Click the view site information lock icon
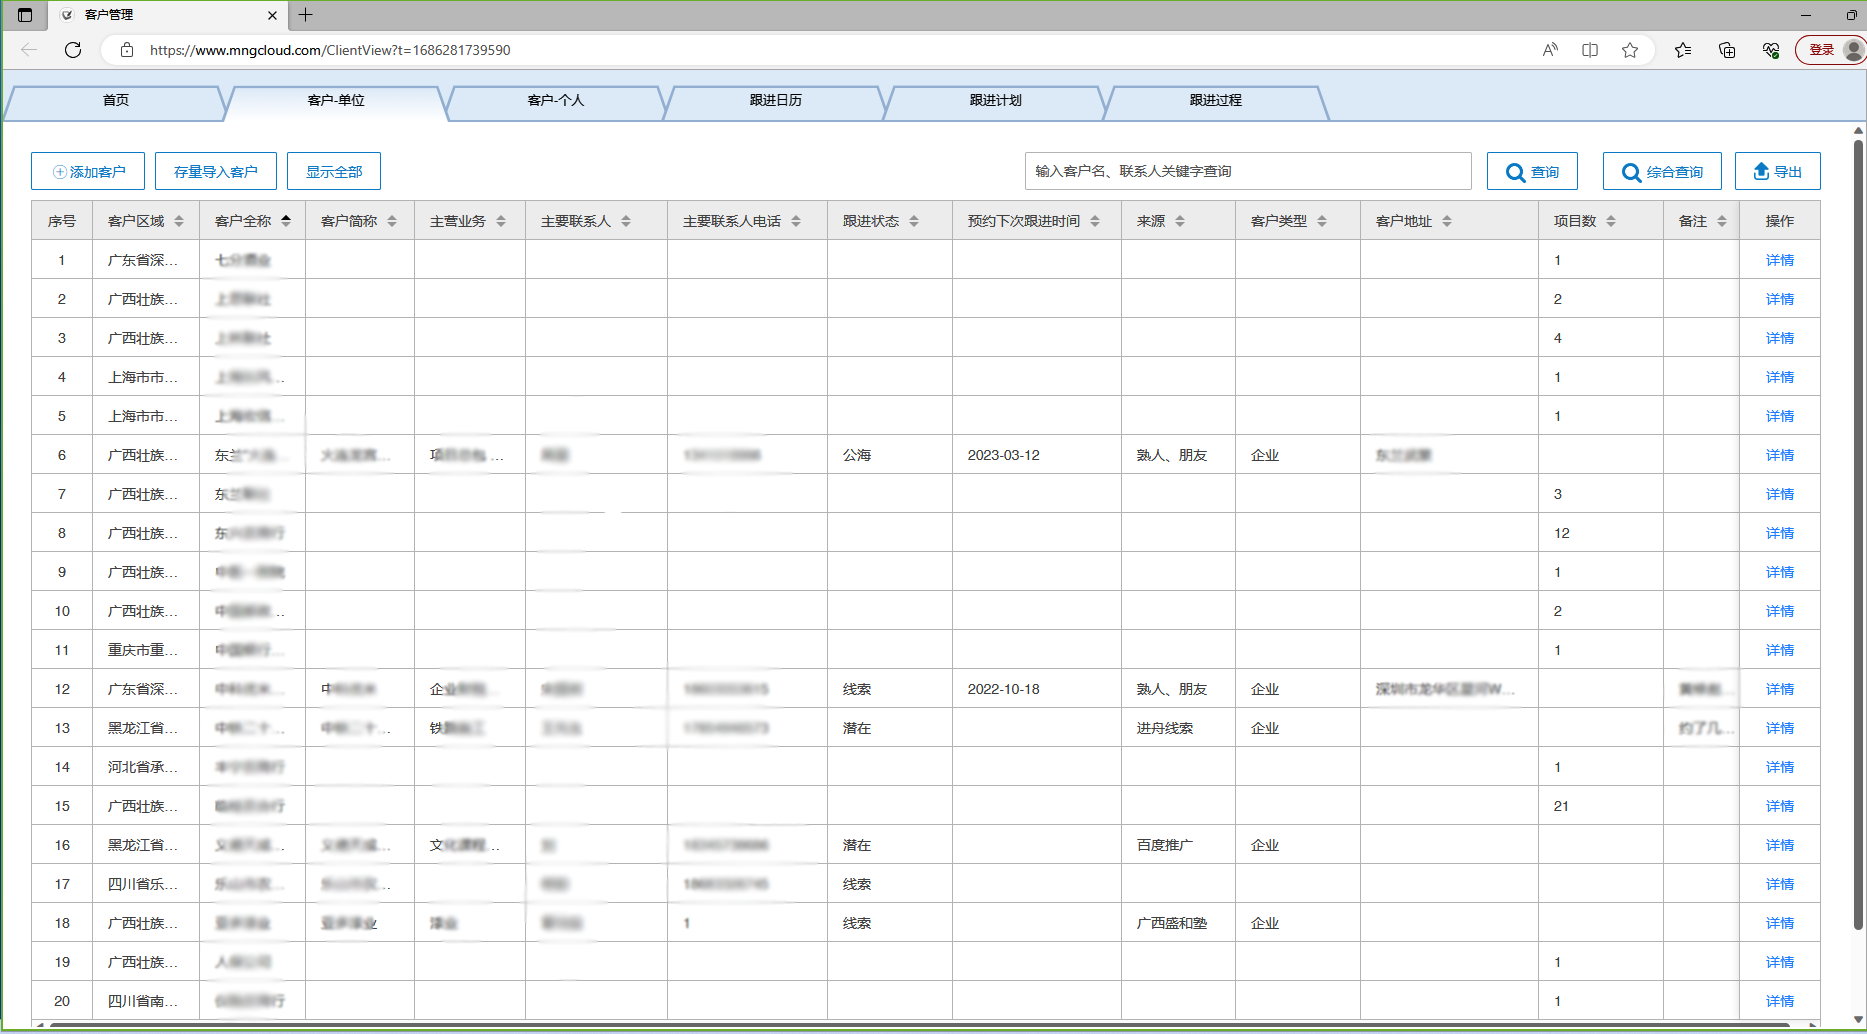The image size is (1867, 1034). tap(127, 50)
